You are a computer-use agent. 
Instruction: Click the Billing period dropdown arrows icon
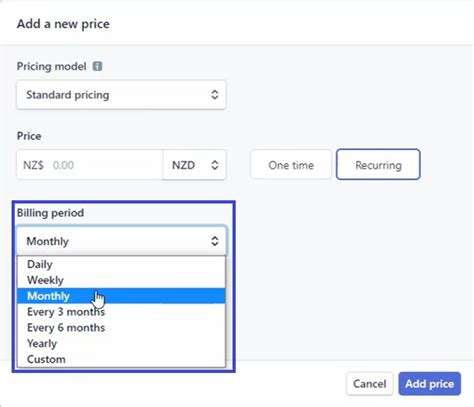click(x=215, y=241)
